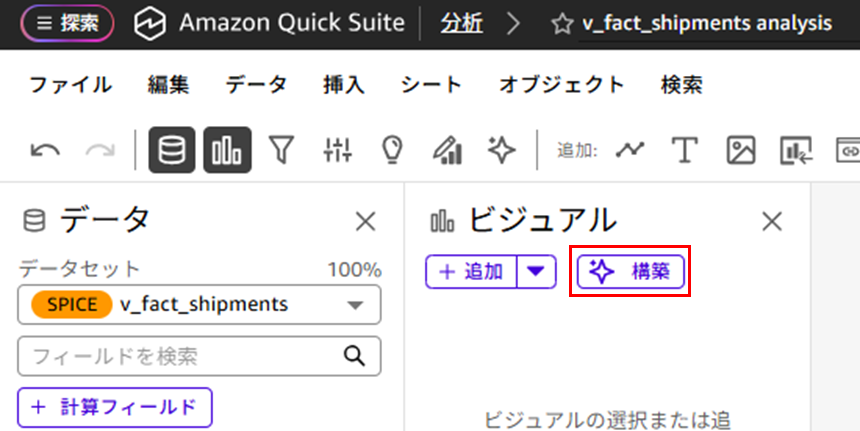
Task: Add a line chart from toolbar
Action: point(630,150)
